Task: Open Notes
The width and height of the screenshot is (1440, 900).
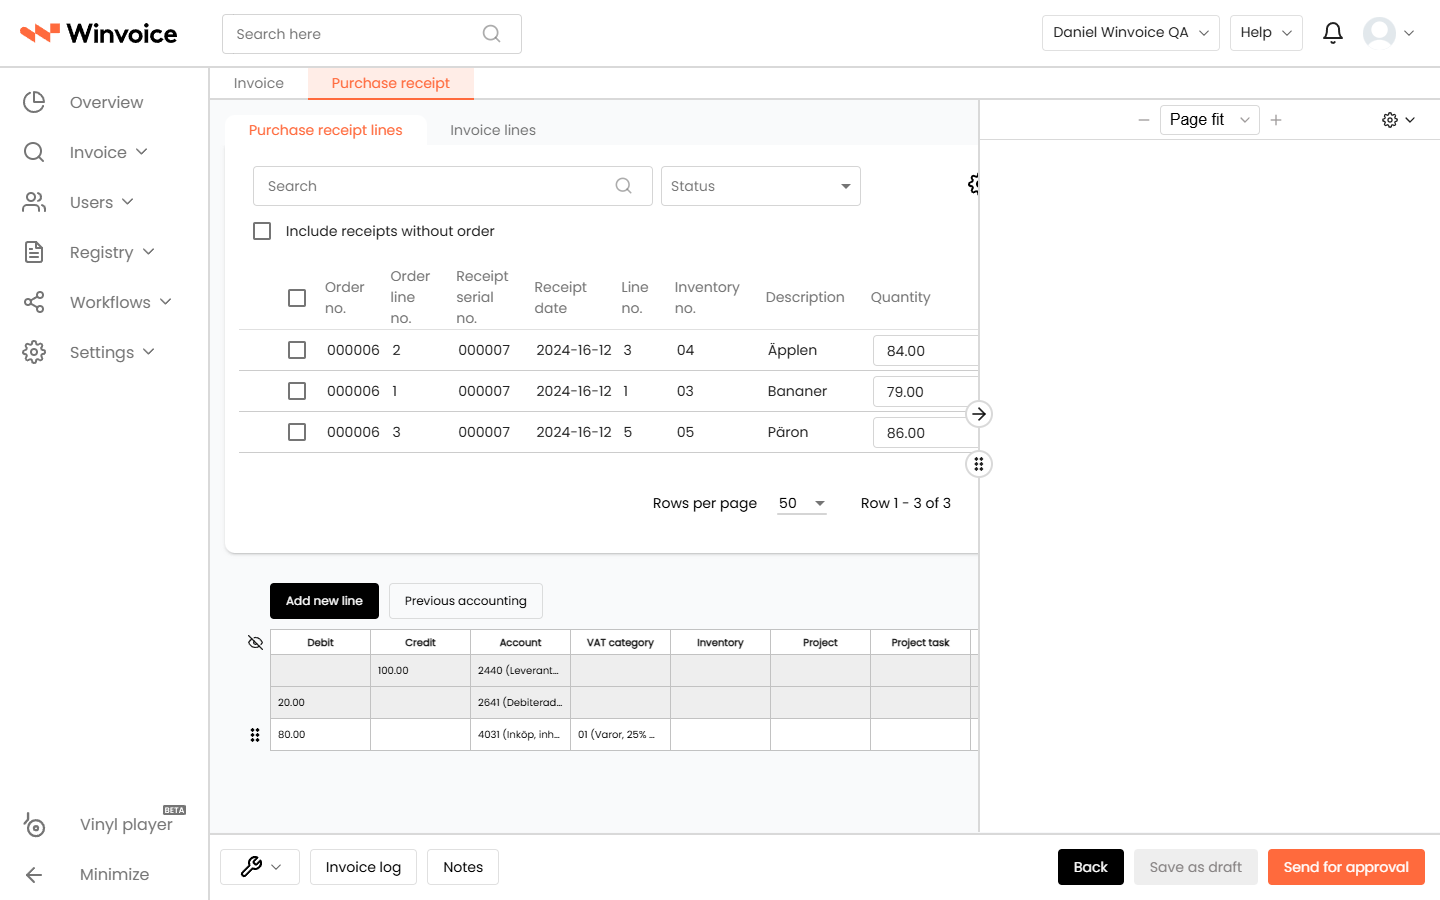Action: point(463,867)
